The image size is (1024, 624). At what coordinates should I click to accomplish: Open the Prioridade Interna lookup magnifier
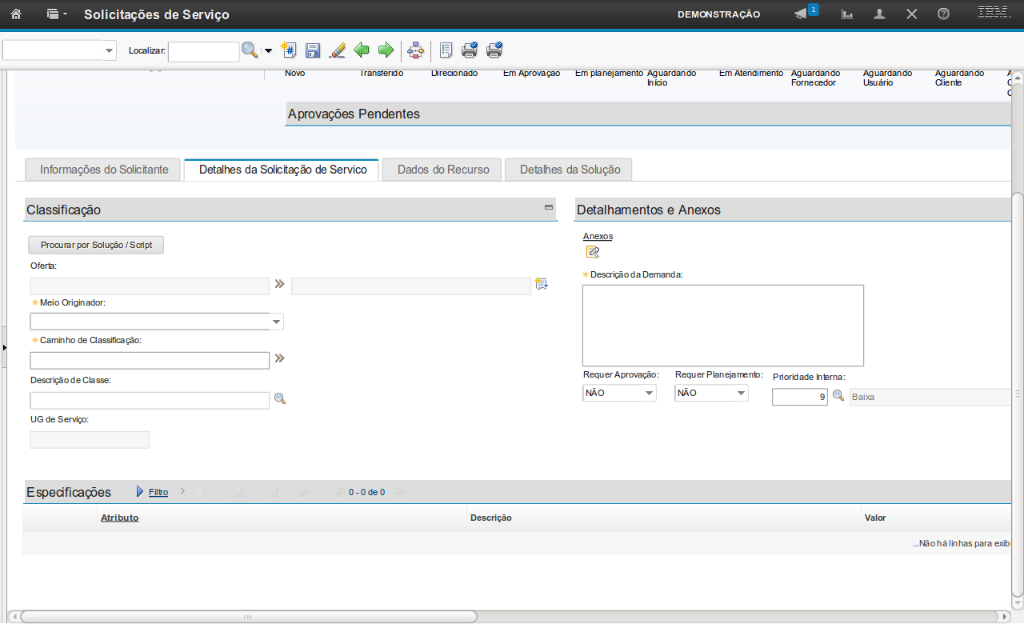[x=838, y=396]
